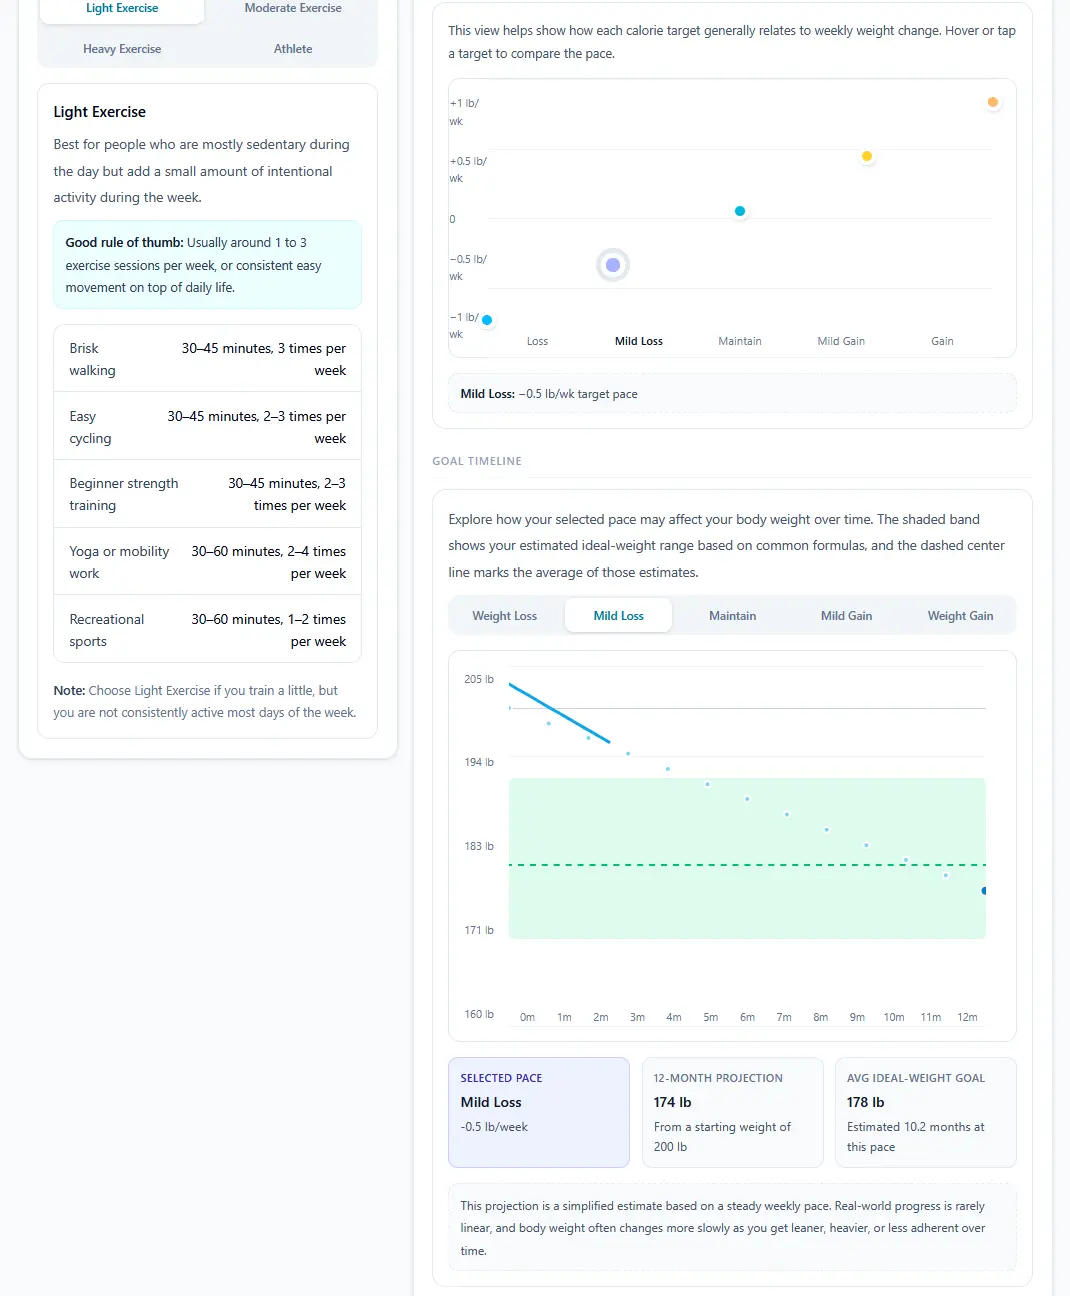This screenshot has height=1296, width=1070.
Task: Click the 12-month endpoint on timeline chart
Action: pyautogui.click(x=984, y=890)
